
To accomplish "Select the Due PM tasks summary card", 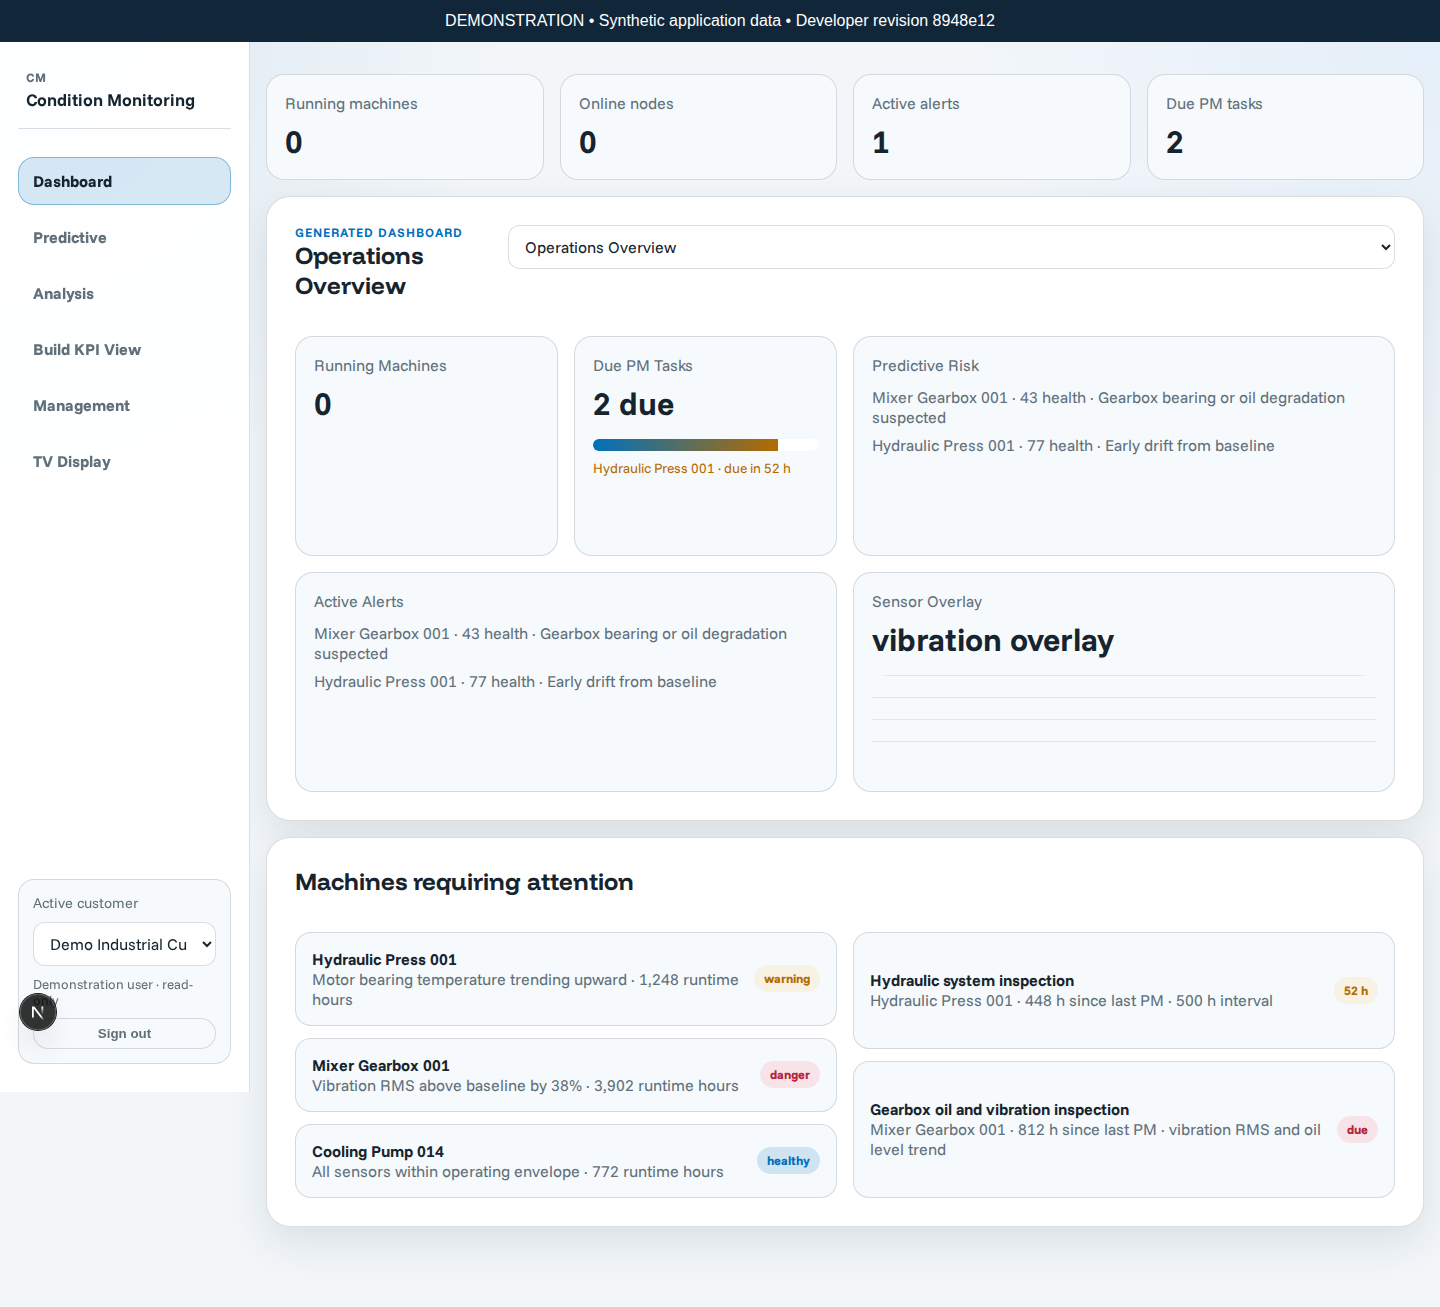I will pyautogui.click(x=1285, y=127).
